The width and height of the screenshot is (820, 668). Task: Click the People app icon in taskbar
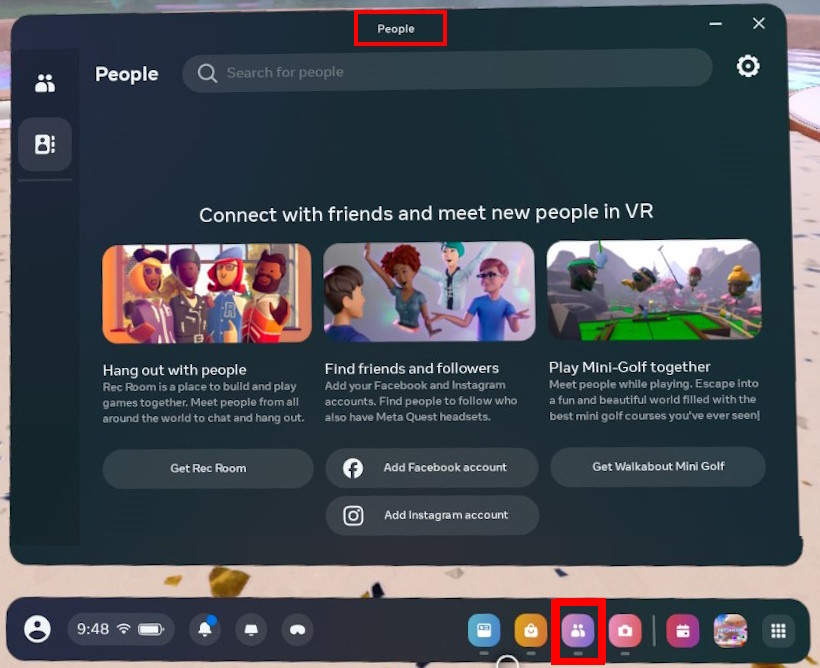tap(578, 630)
